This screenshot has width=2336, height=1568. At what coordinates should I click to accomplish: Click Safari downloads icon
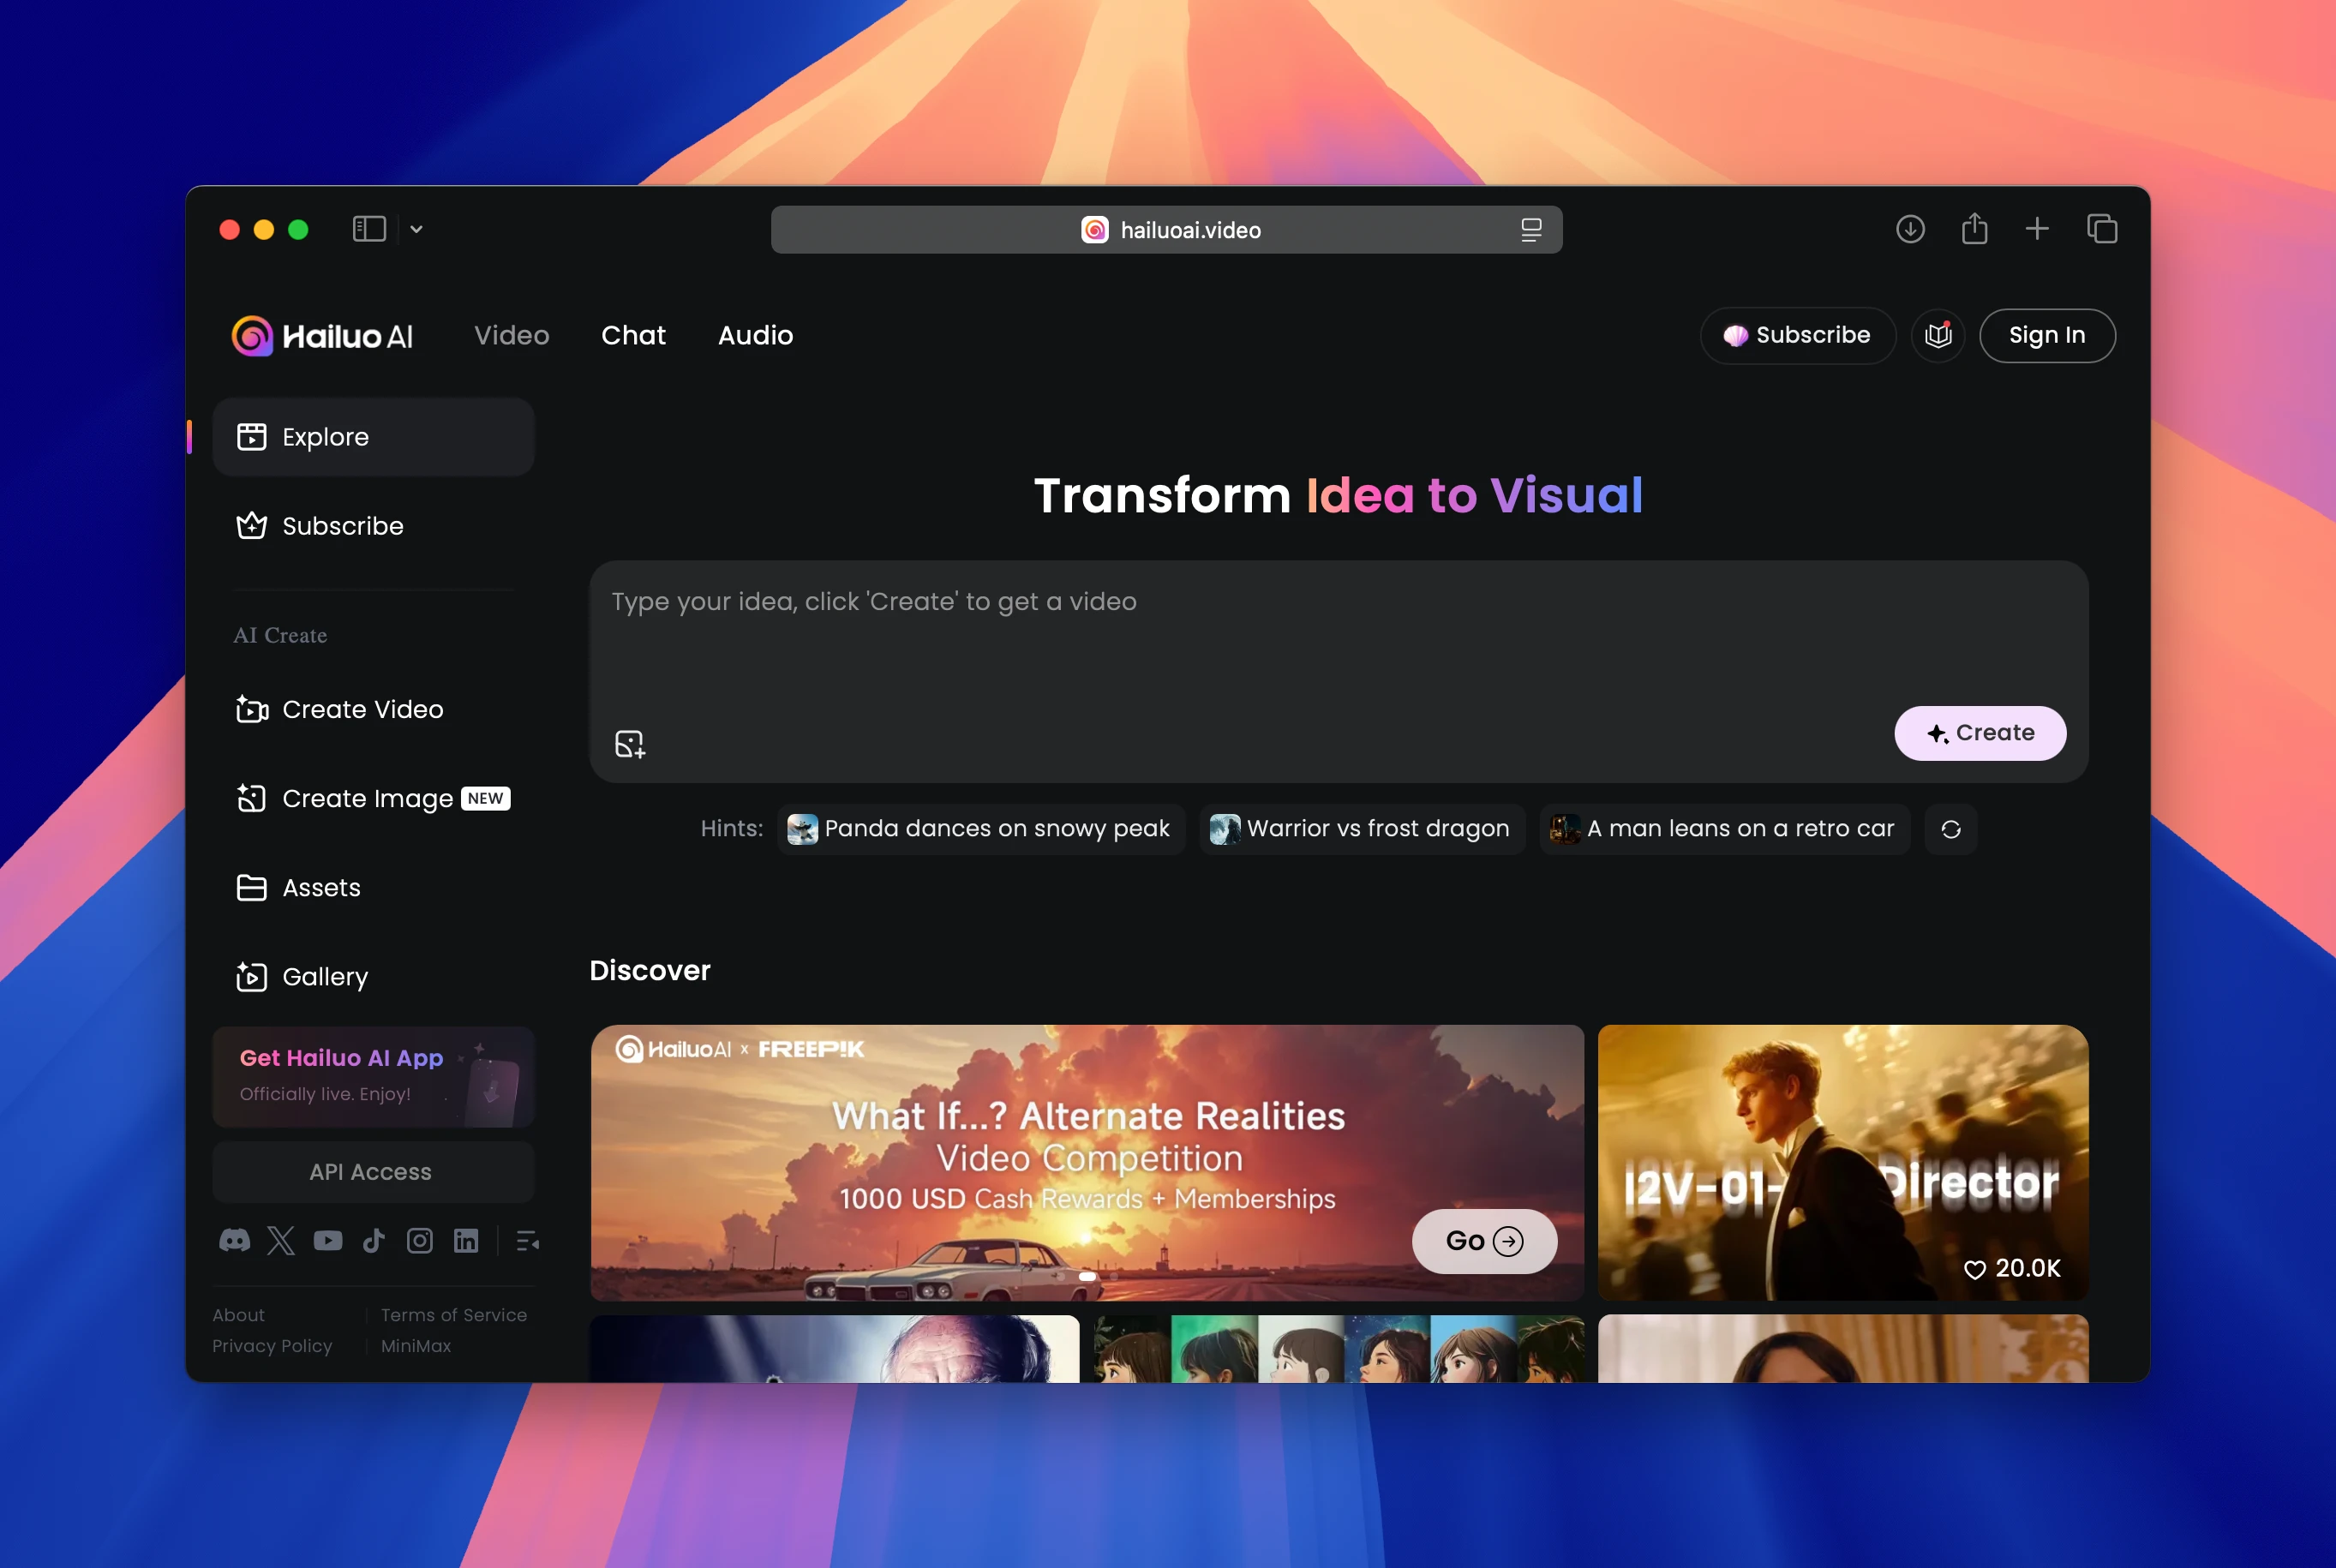[x=1910, y=229]
